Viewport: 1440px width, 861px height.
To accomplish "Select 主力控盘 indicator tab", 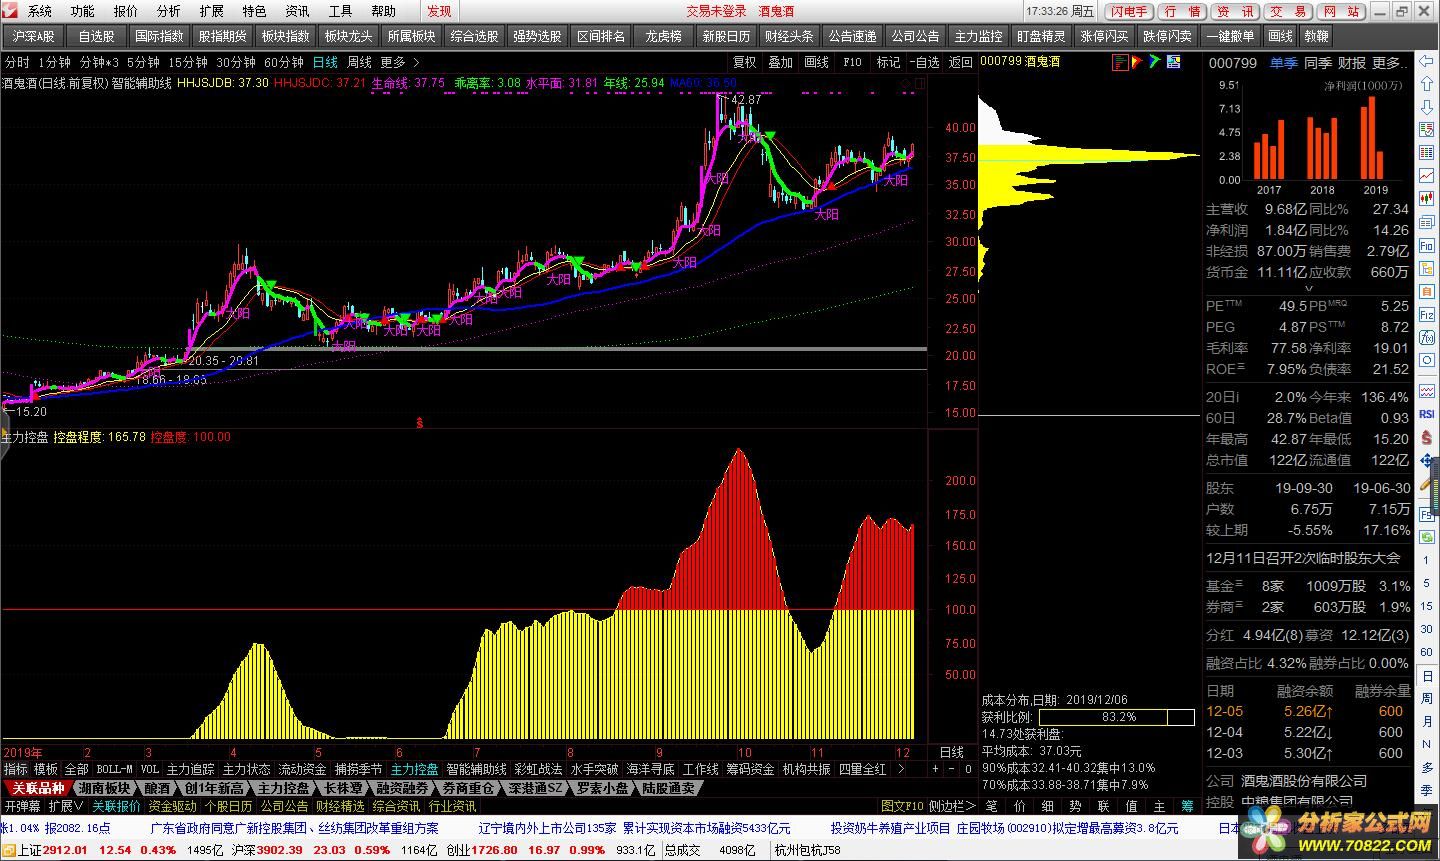I will [414, 770].
